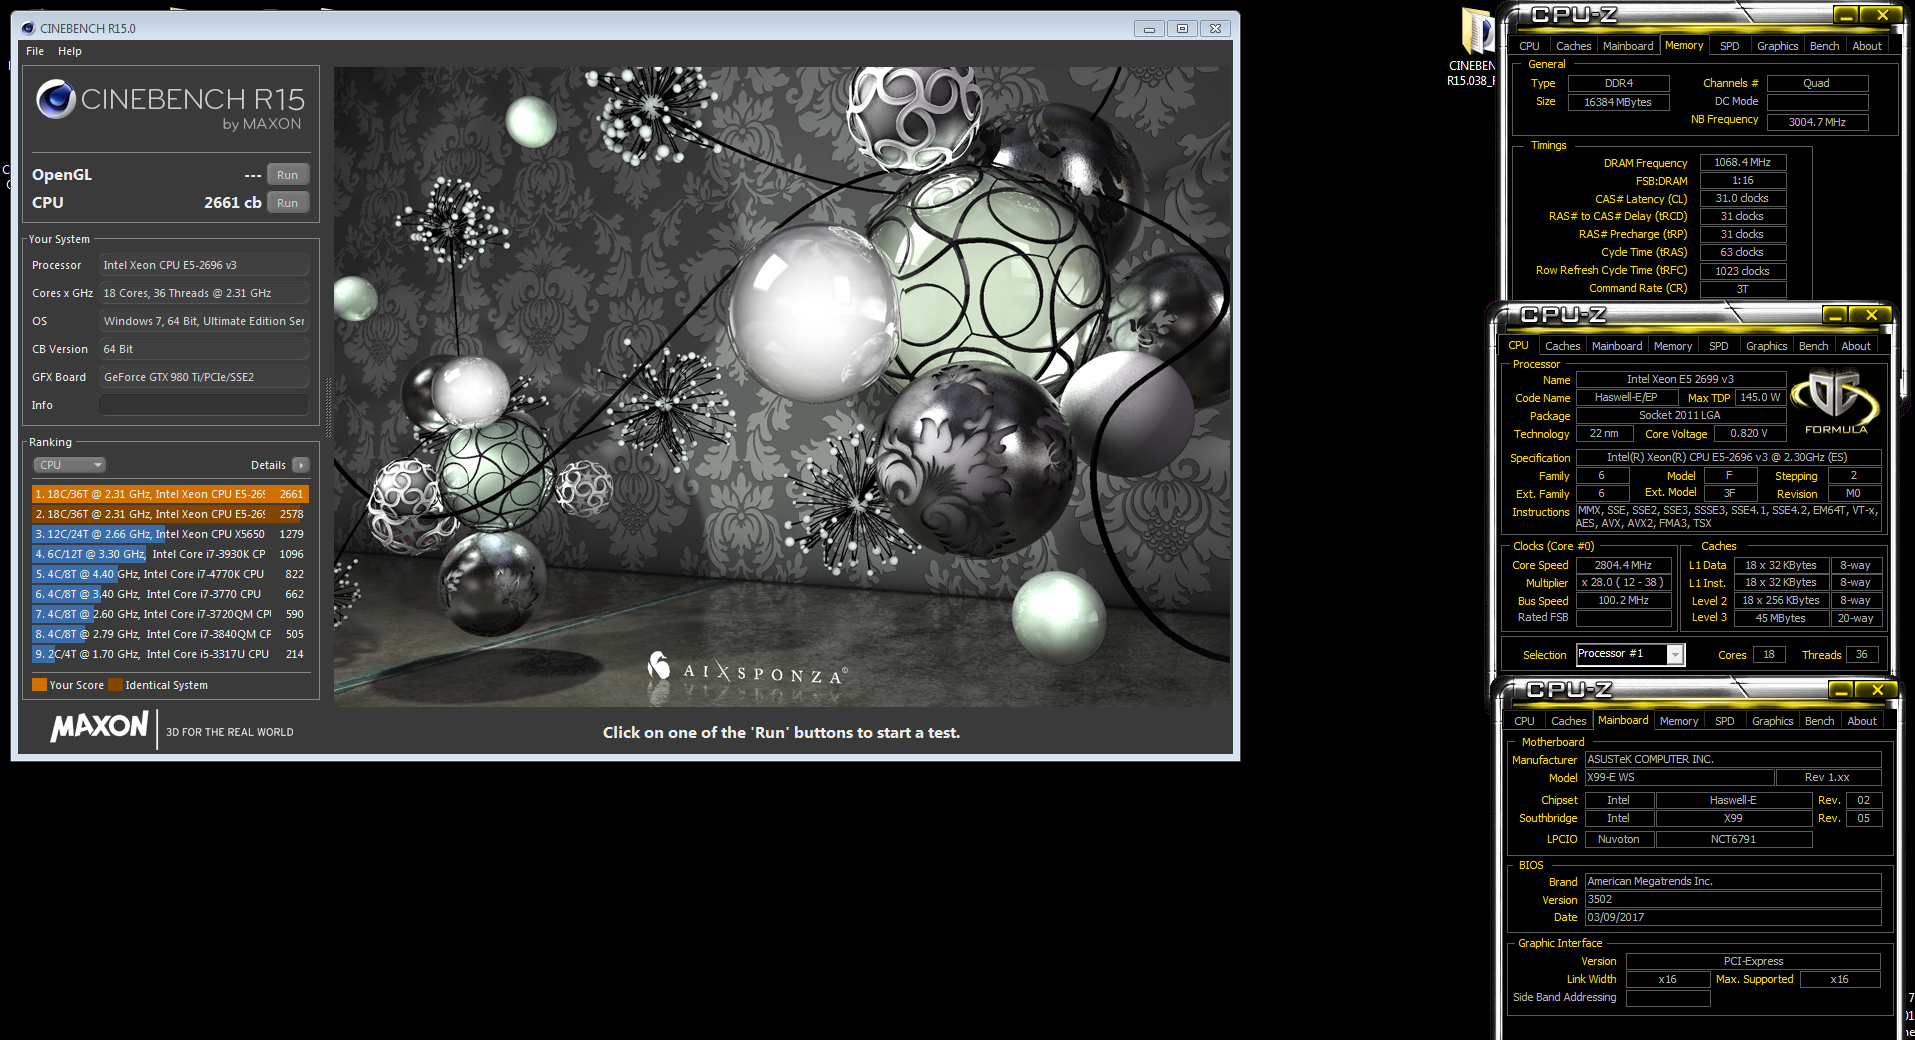Screen dimensions: 1915x1040
Task: Click the DRAM Frequency value 1068.4 MHz
Action: [x=1742, y=162]
